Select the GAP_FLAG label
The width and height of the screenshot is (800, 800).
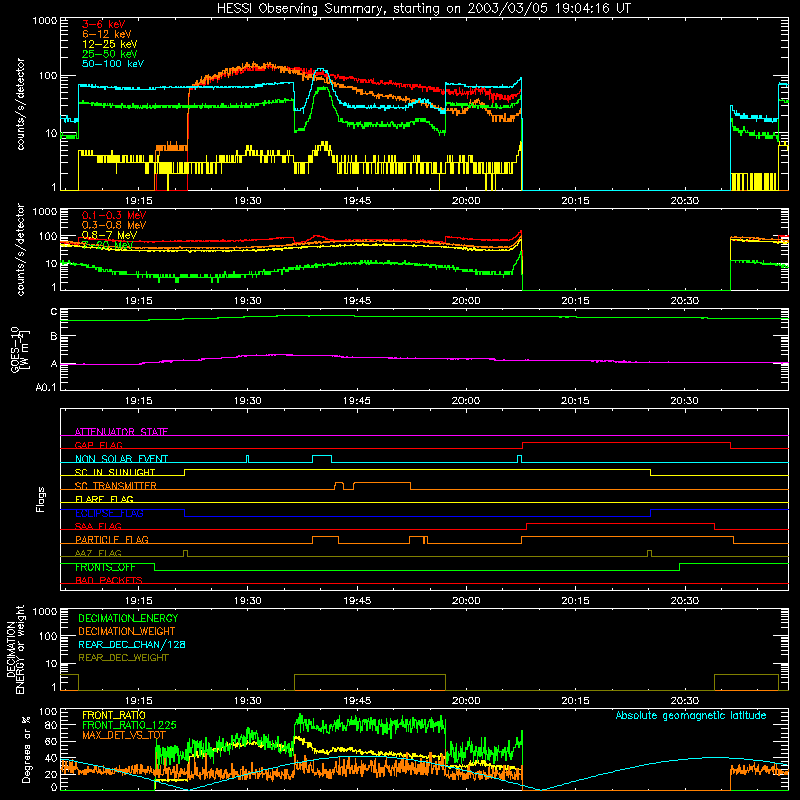click(99, 445)
